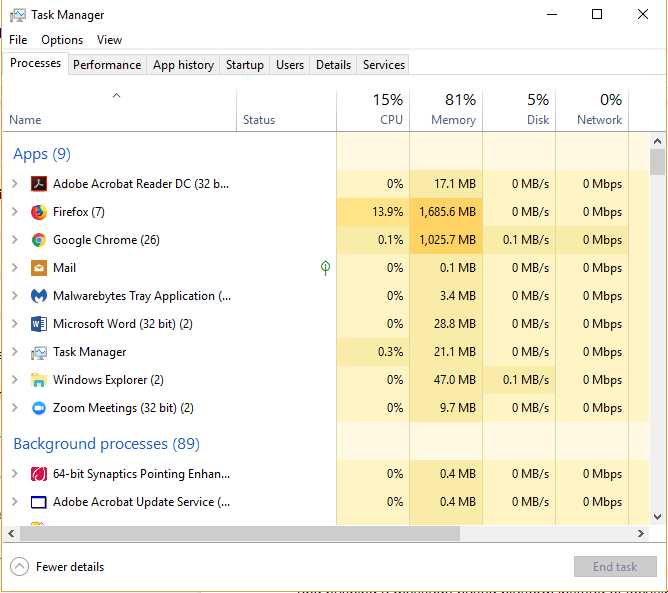668x593 pixels.
Task: Maximize the Task Manager window
Action: click(x=597, y=14)
